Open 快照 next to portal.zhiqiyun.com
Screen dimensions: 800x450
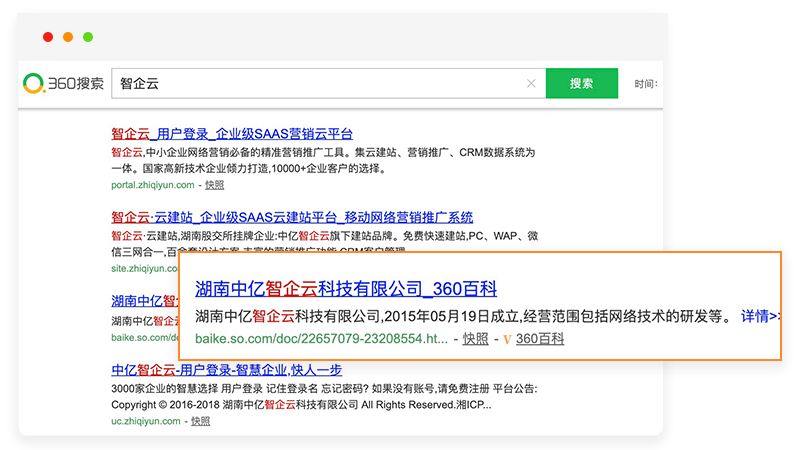(x=214, y=185)
